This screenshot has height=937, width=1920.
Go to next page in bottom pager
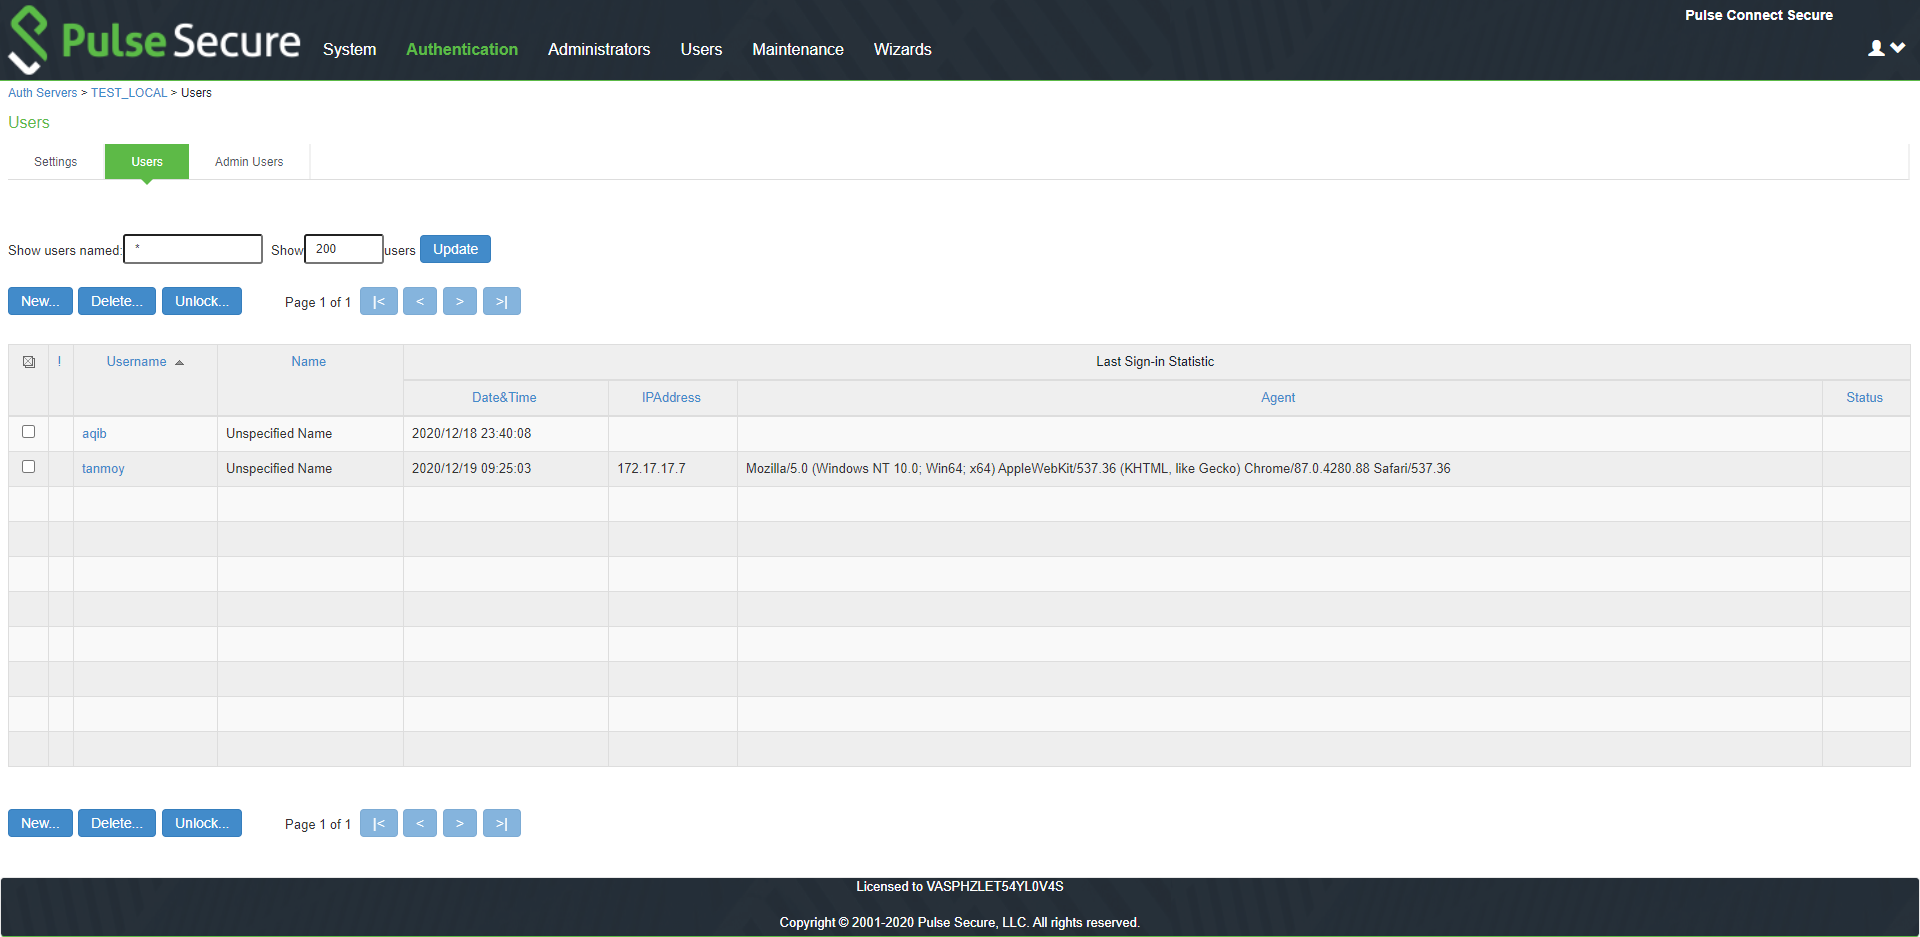coord(460,823)
